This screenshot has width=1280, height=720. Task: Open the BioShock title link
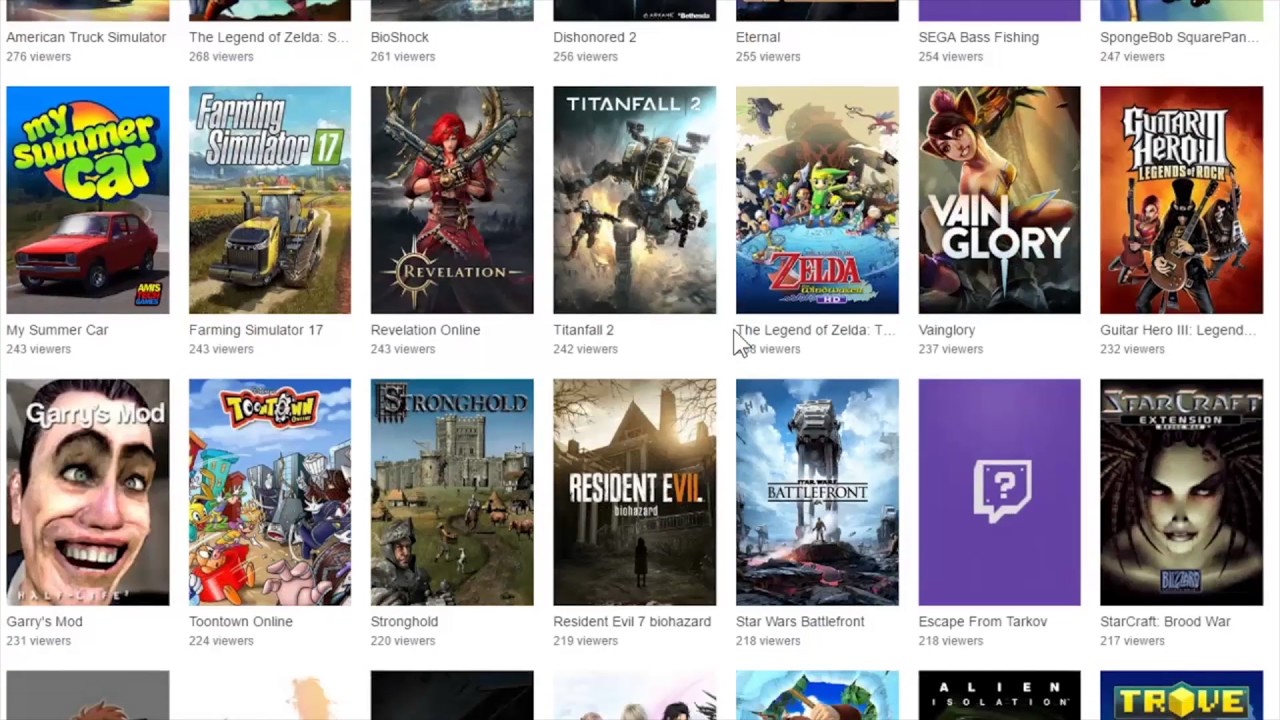pyautogui.click(x=400, y=37)
